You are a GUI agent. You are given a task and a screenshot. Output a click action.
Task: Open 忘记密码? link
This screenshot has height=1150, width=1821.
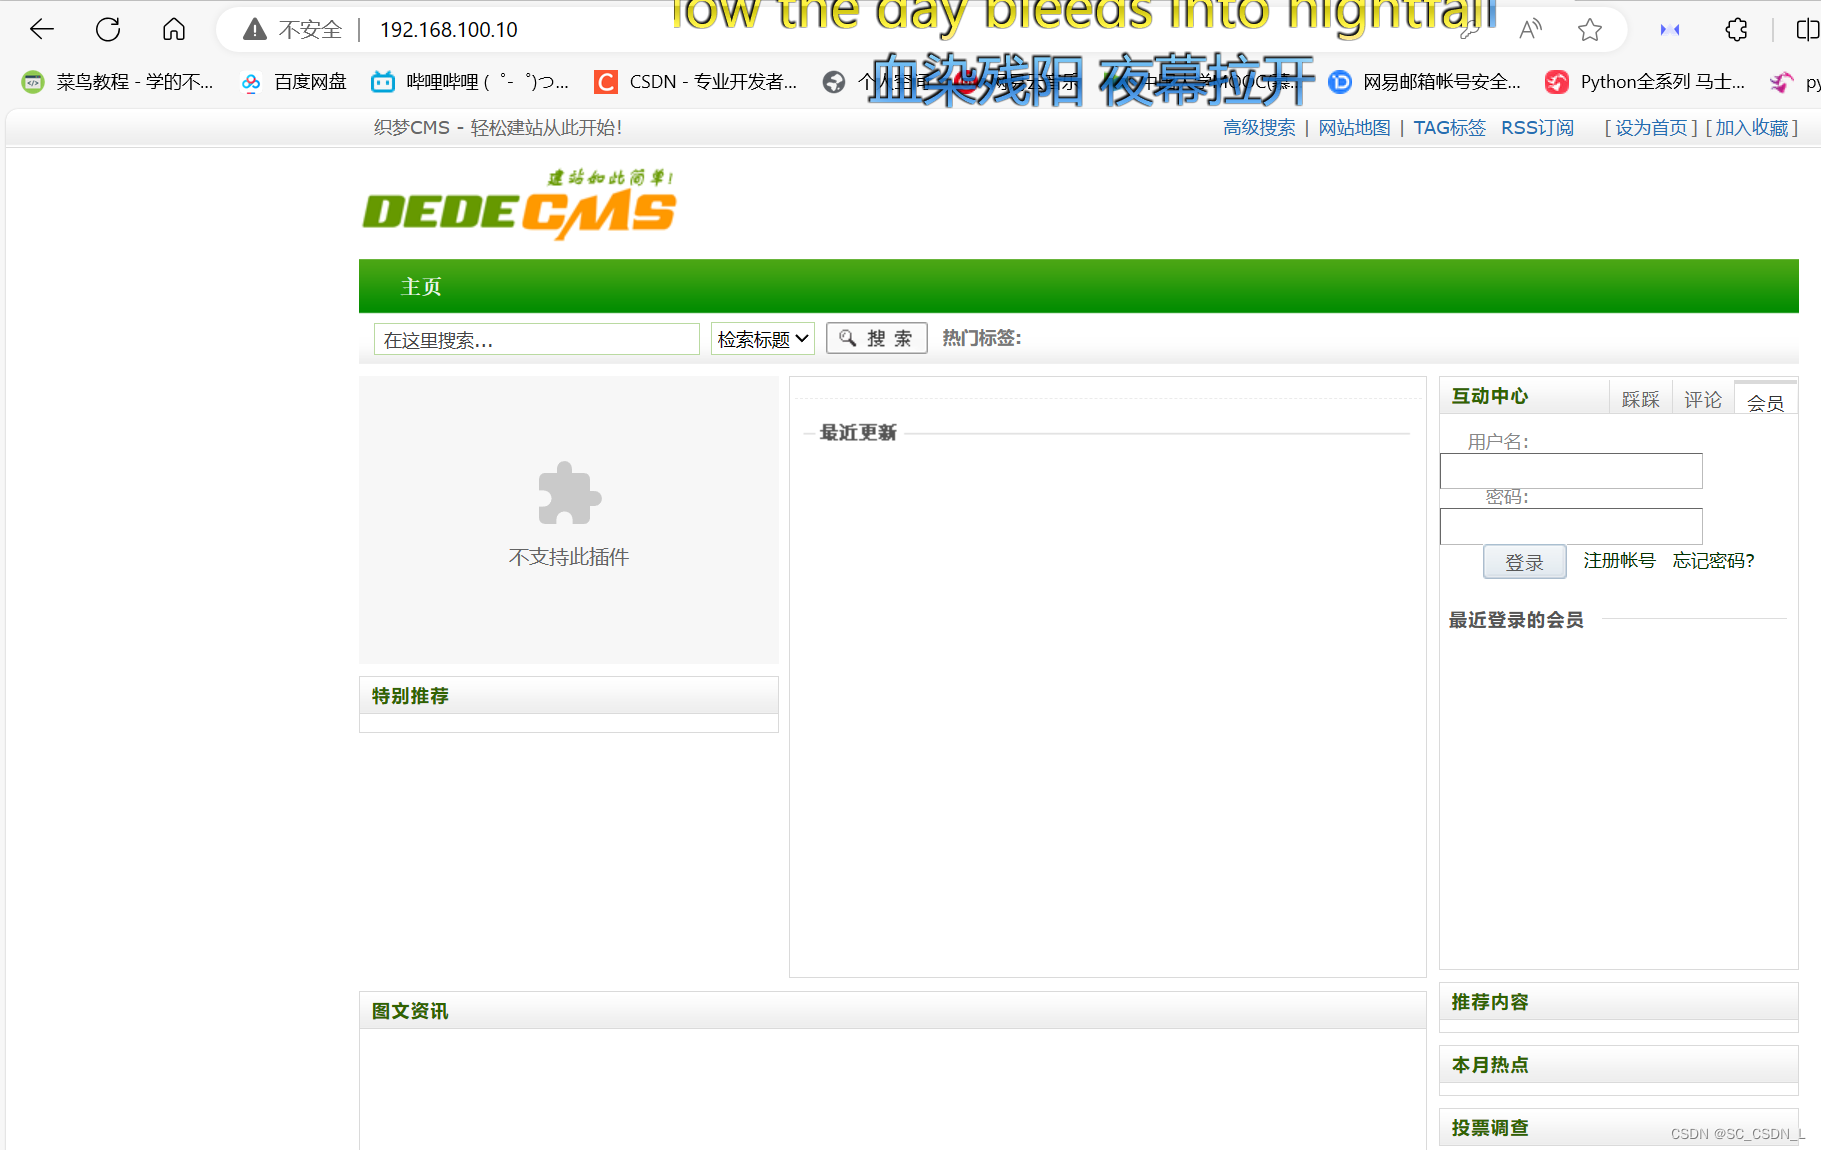point(1713,560)
